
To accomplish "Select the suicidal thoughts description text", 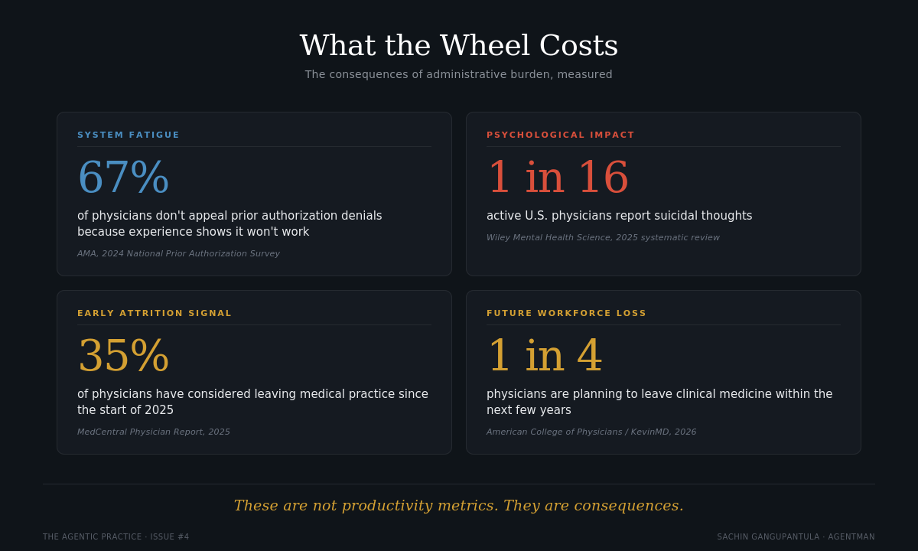I will (x=619, y=216).
